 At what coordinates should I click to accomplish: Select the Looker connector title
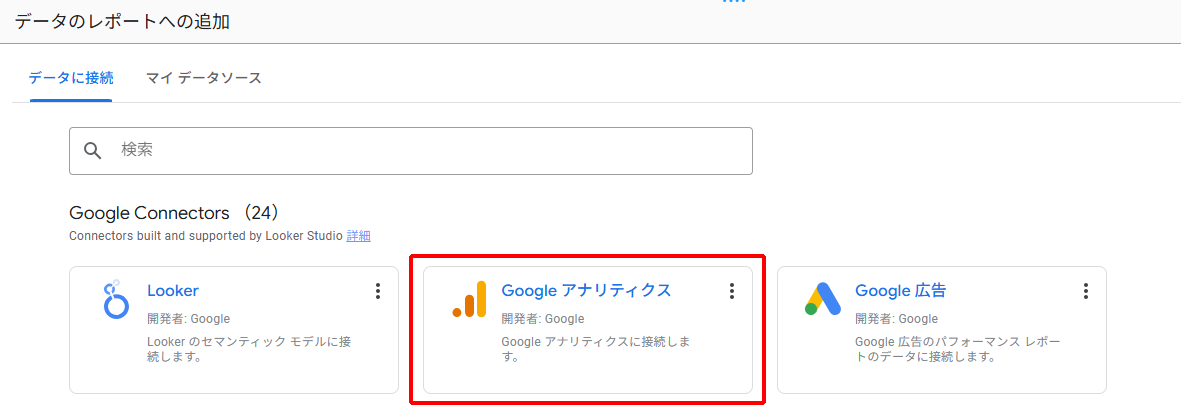click(173, 291)
